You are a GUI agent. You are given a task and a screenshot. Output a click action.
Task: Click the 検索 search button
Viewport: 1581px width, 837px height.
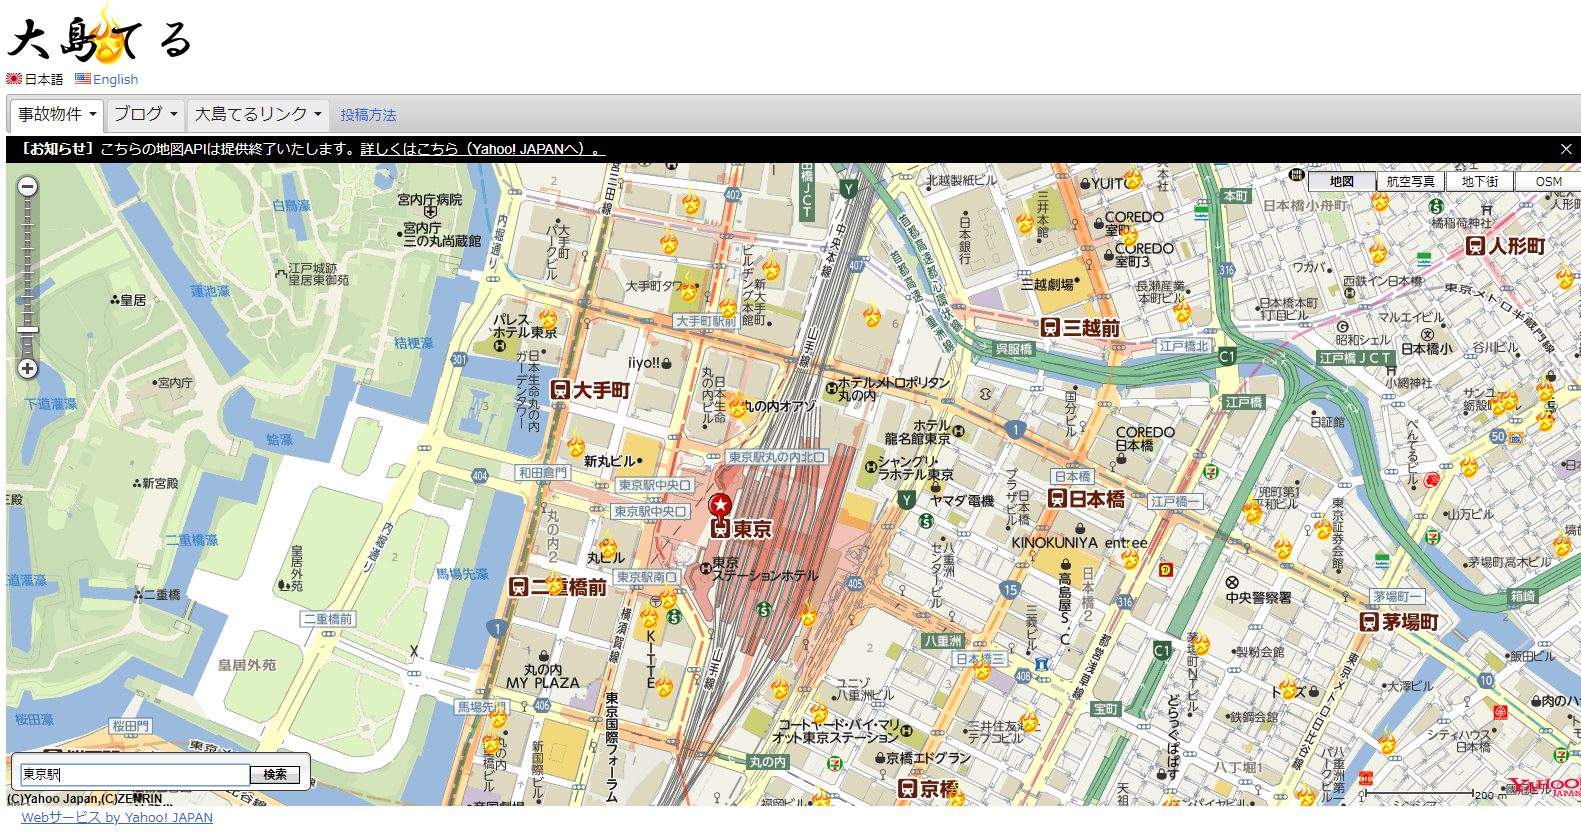click(275, 774)
